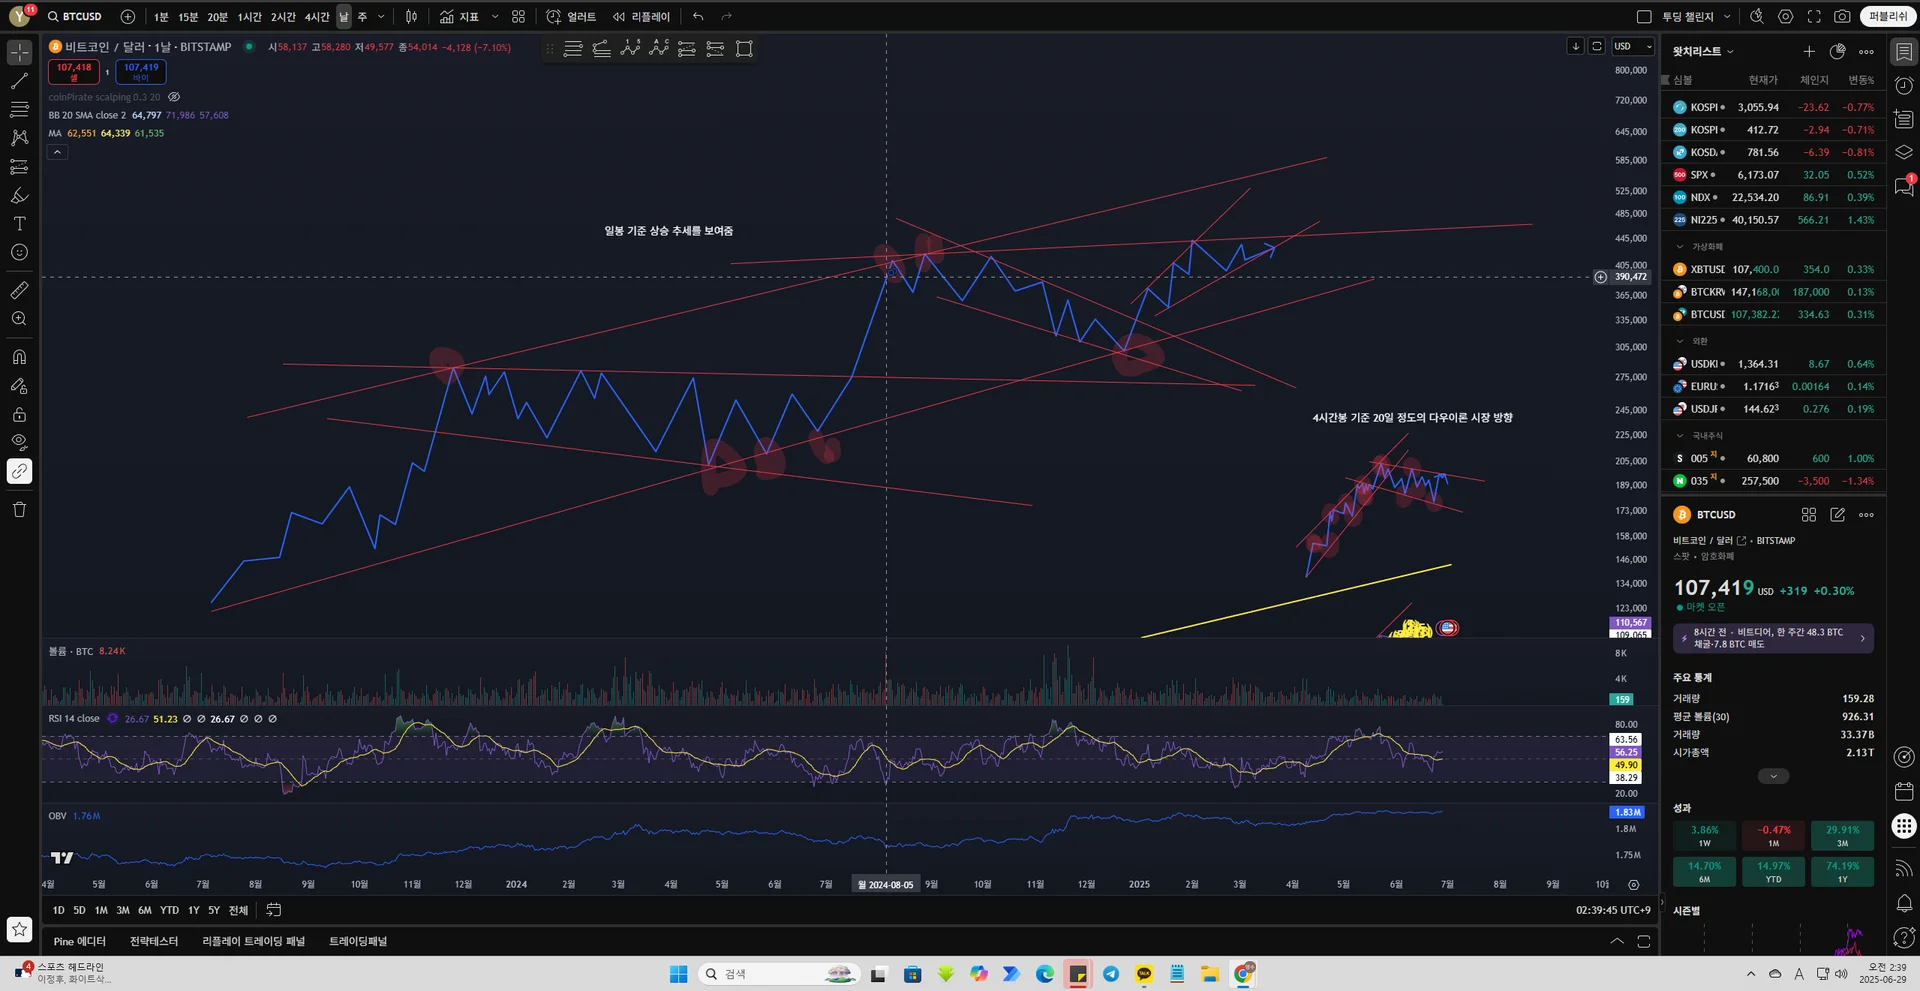This screenshot has width=1920, height=991.
Task: Expand more key stats with the chevron button
Action: coord(1773,776)
